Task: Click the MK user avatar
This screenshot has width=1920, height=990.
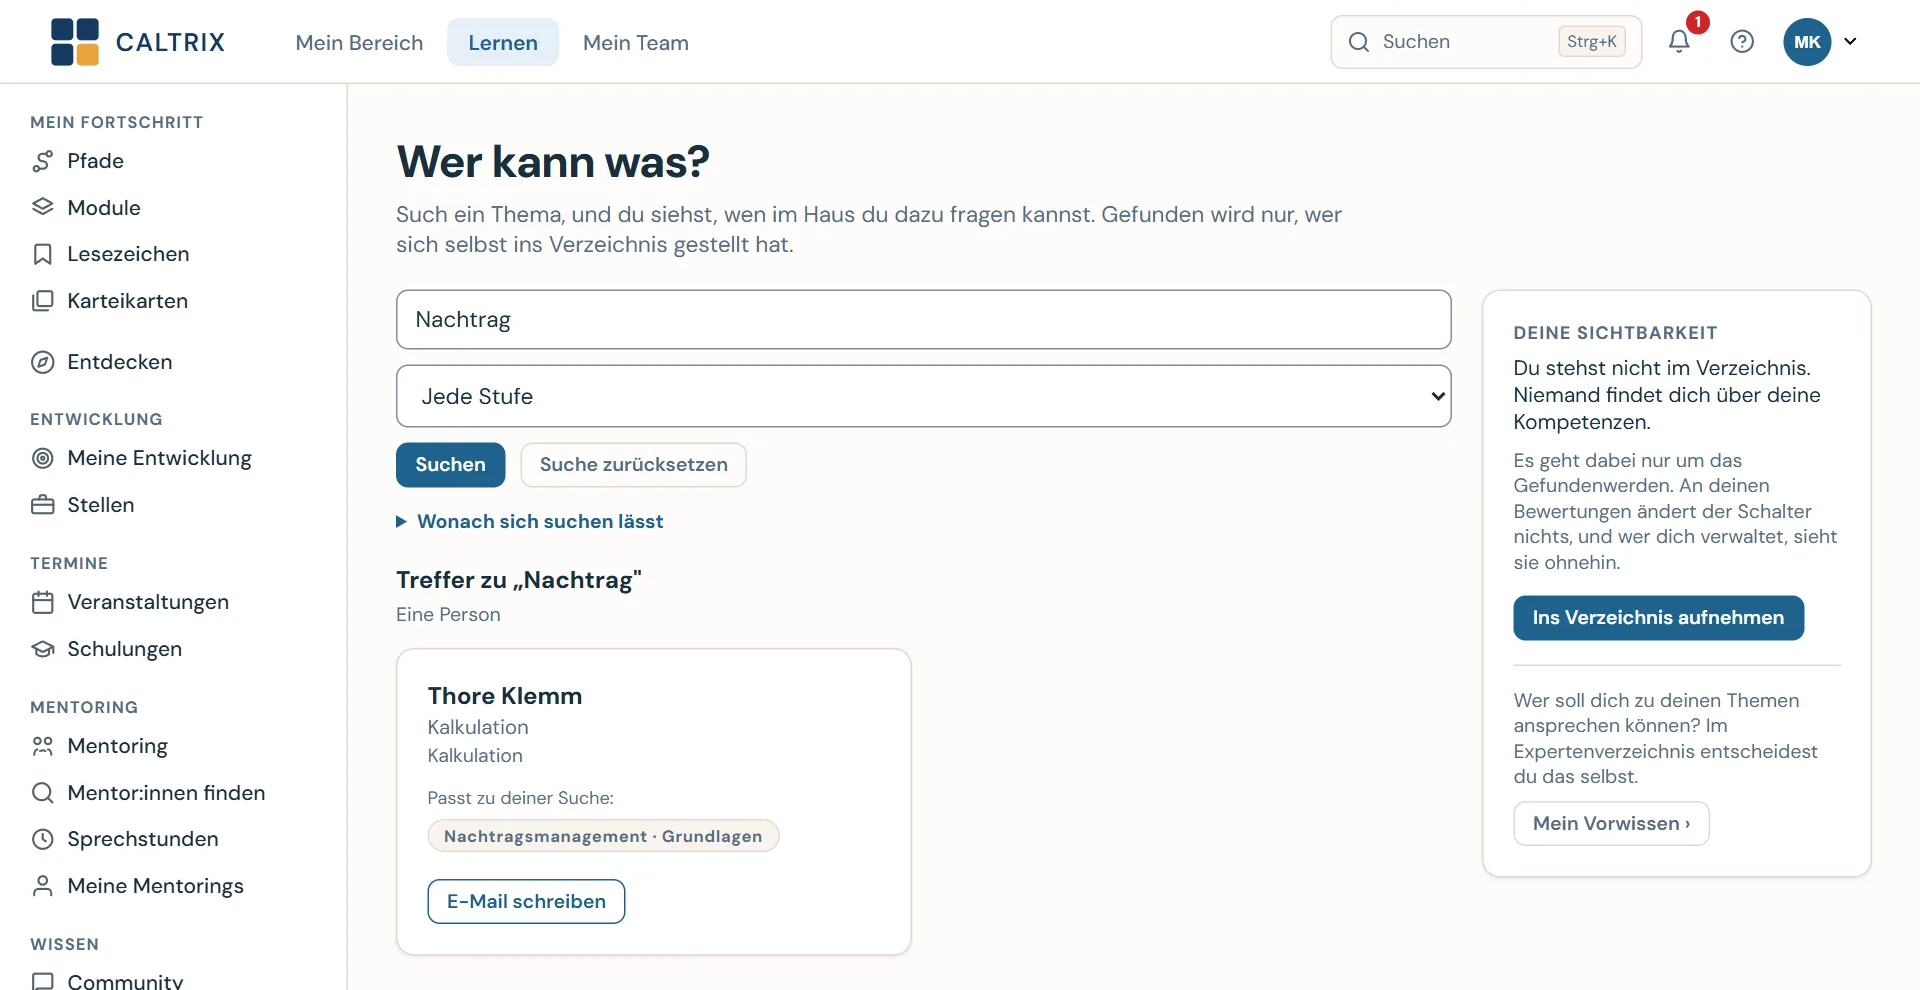Action: coord(1807,42)
